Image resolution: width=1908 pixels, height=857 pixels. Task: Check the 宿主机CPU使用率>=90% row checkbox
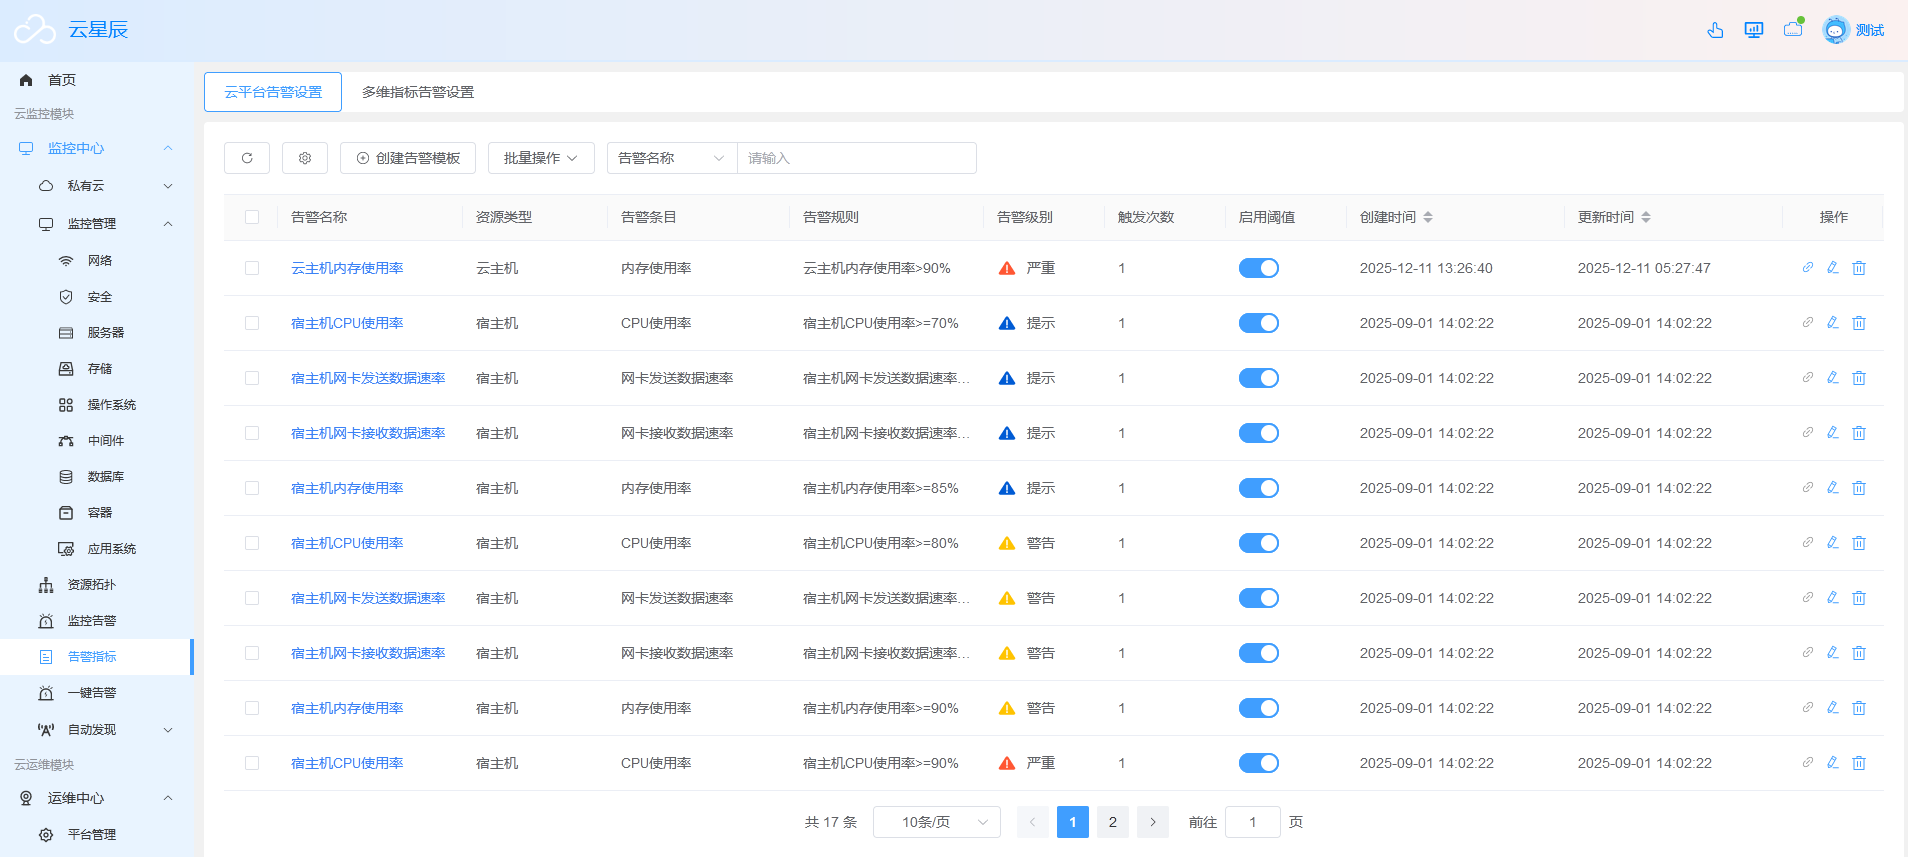click(x=252, y=763)
